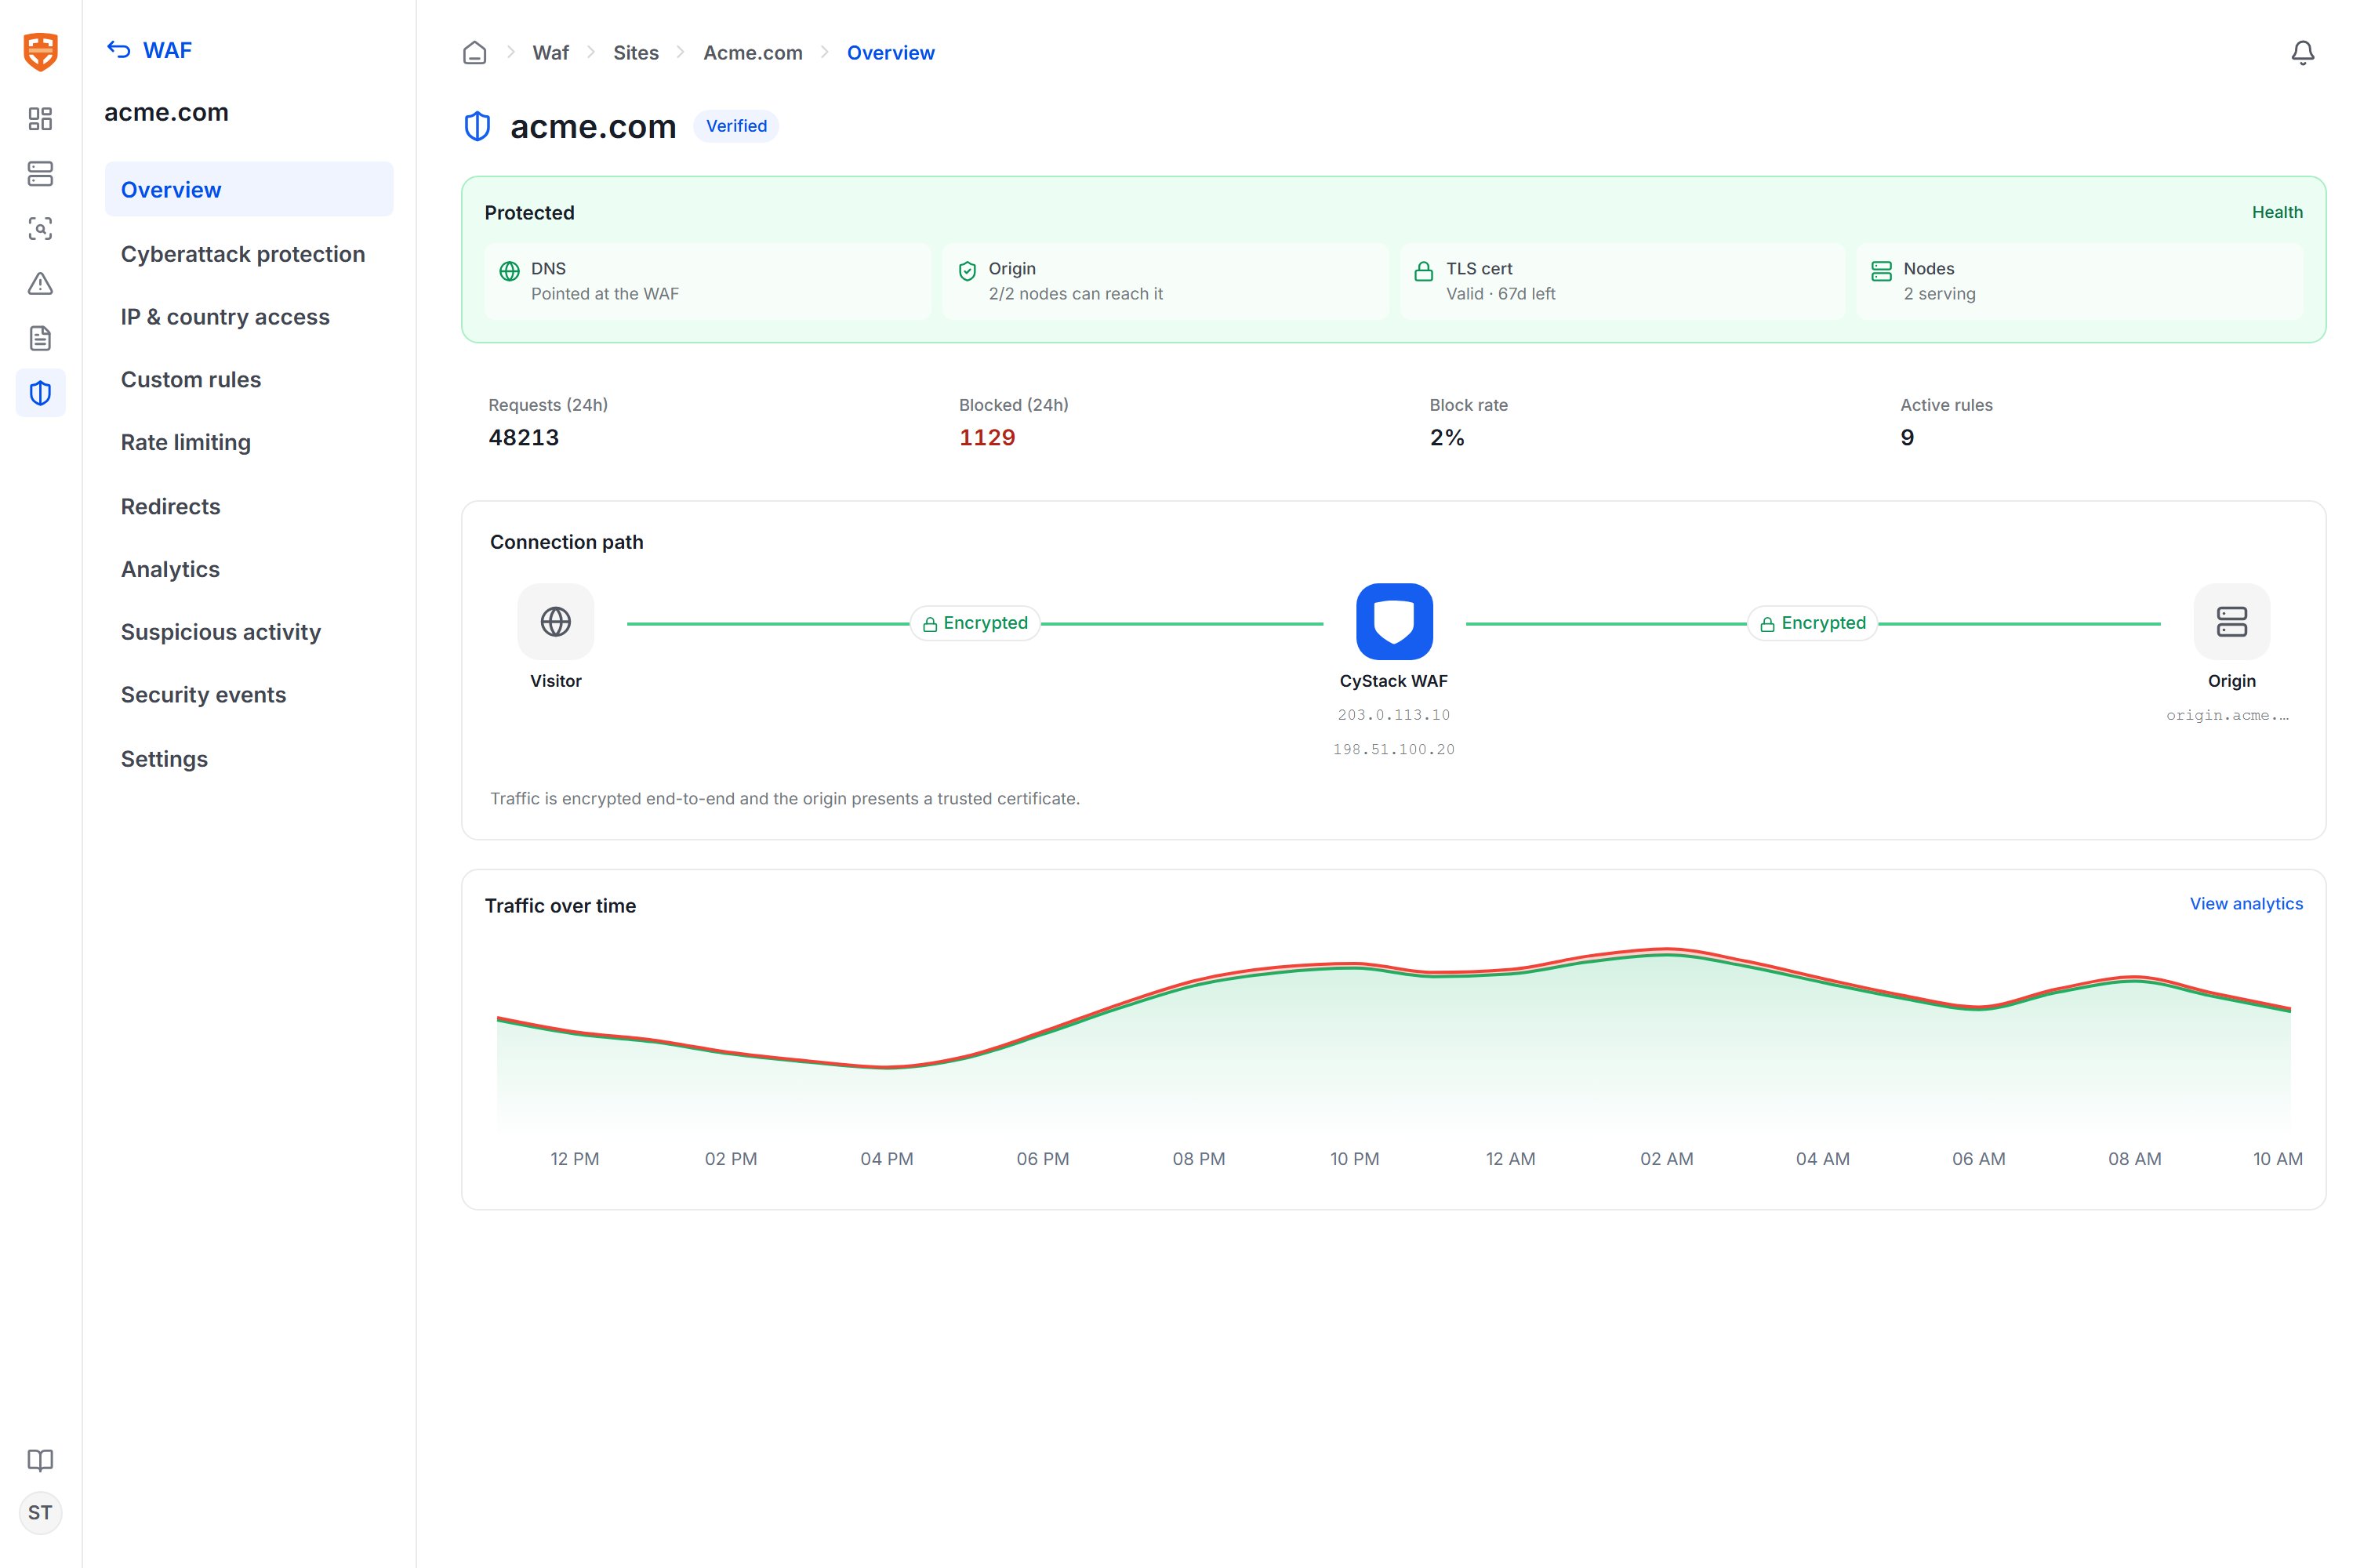2371x1568 pixels.
Task: Click 'Valid · 67d left' TLS status
Action: pos(1500,294)
